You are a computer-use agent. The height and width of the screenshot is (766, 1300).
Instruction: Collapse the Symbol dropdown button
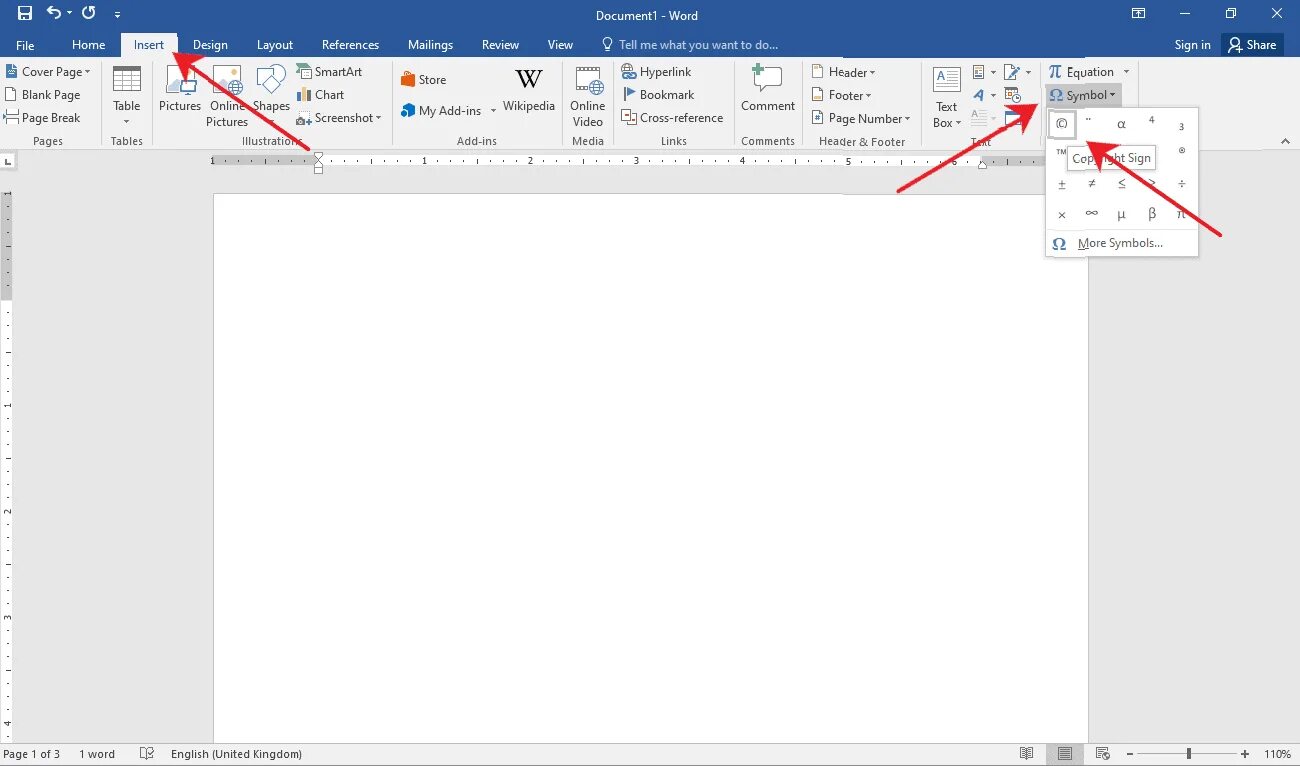coord(1083,95)
